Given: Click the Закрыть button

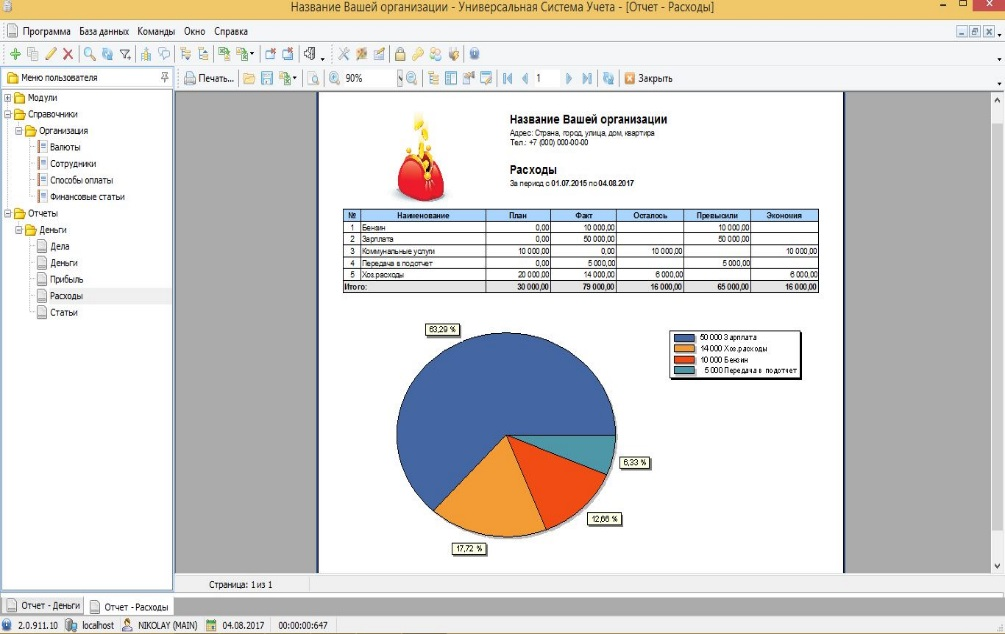Looking at the screenshot, I should (x=648, y=78).
